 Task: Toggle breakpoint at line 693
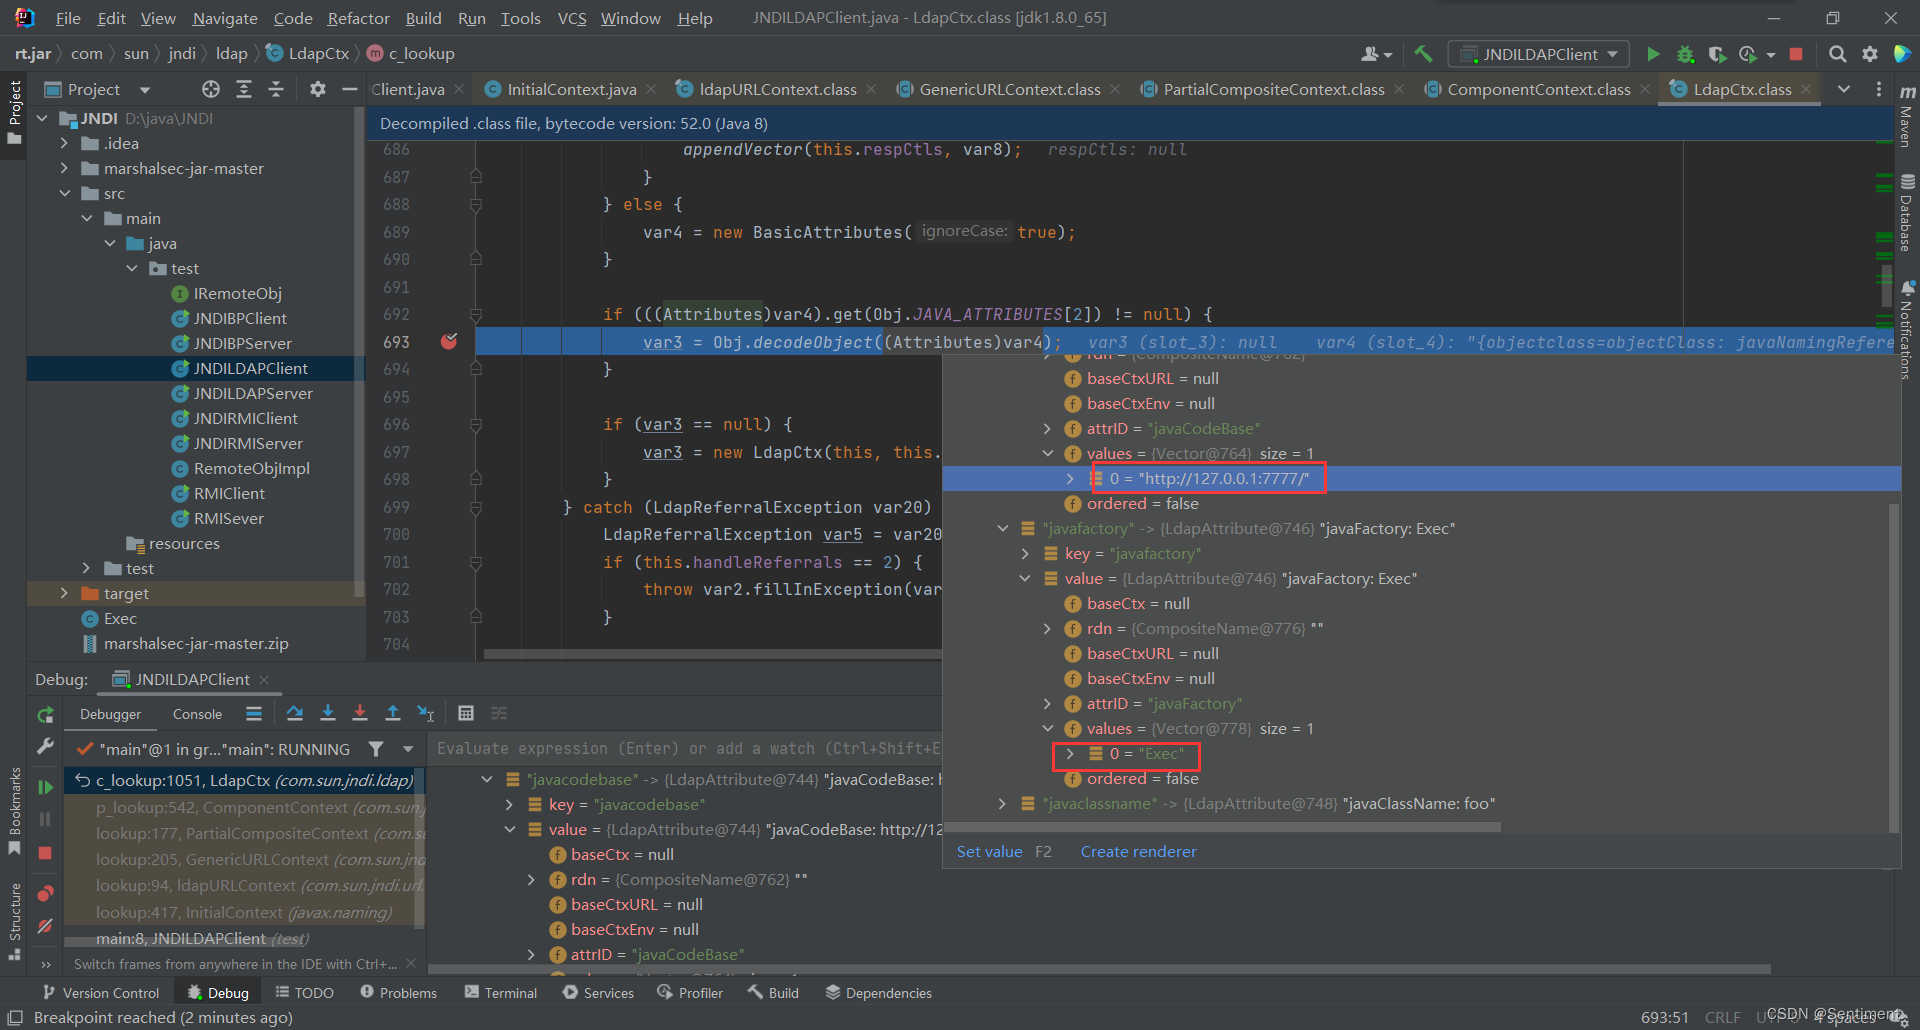tap(449, 342)
